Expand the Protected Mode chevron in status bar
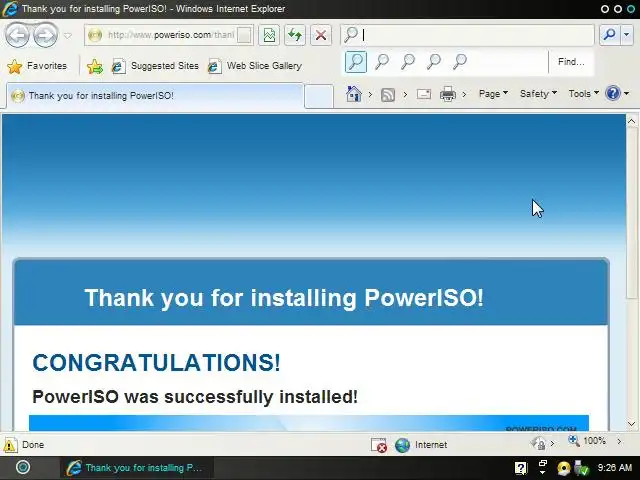Viewport: 640px width, 480px height. [553, 443]
